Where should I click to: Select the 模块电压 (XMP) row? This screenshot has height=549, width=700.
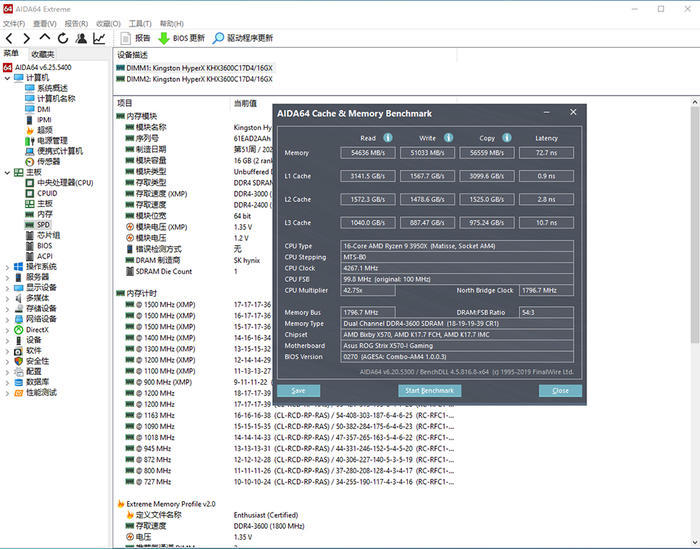tap(161, 227)
